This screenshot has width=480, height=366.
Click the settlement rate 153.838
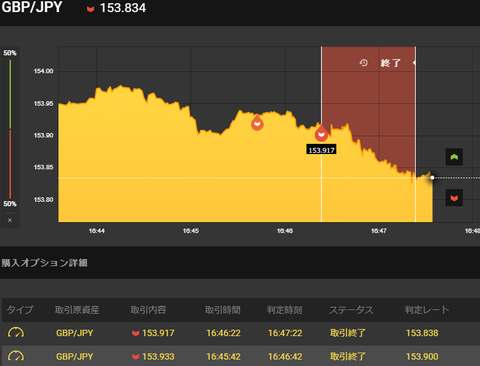click(422, 333)
